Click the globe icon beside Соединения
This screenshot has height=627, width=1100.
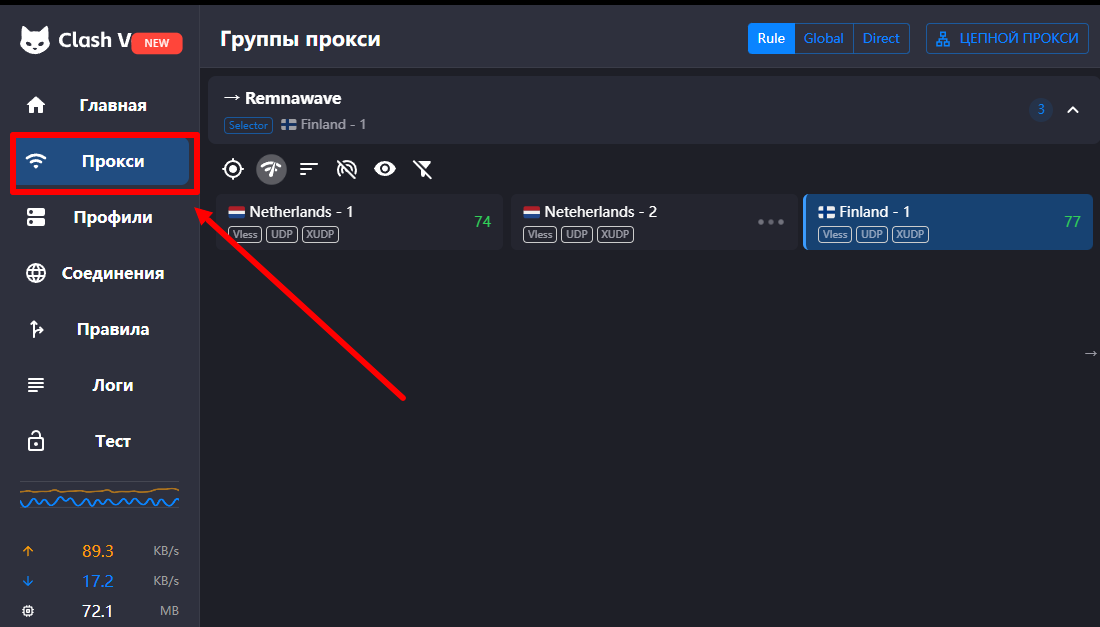click(x=36, y=274)
